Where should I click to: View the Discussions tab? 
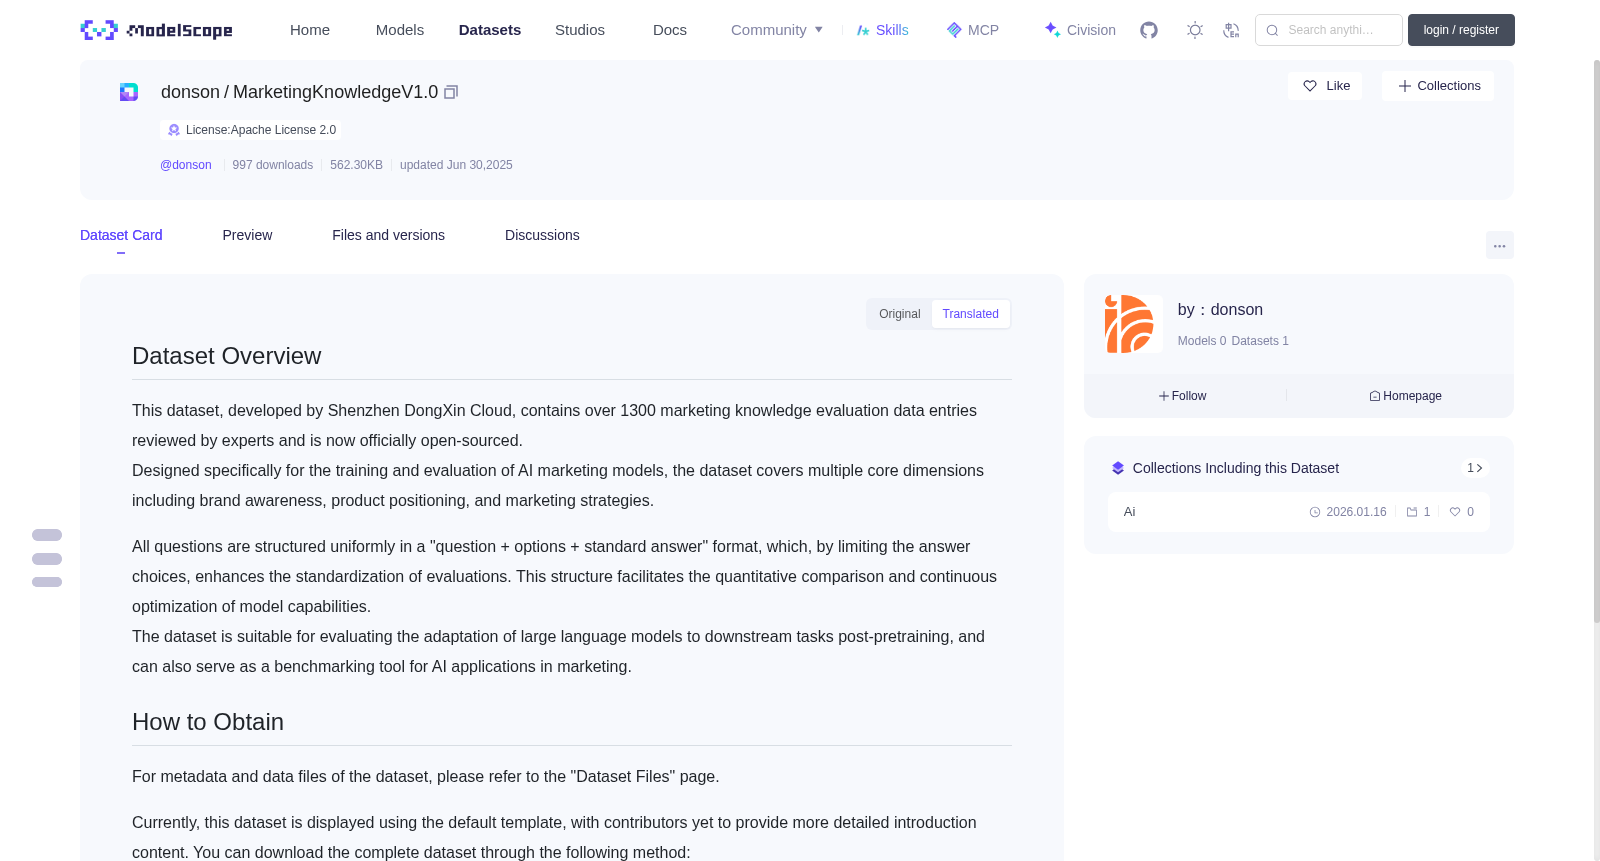click(542, 235)
